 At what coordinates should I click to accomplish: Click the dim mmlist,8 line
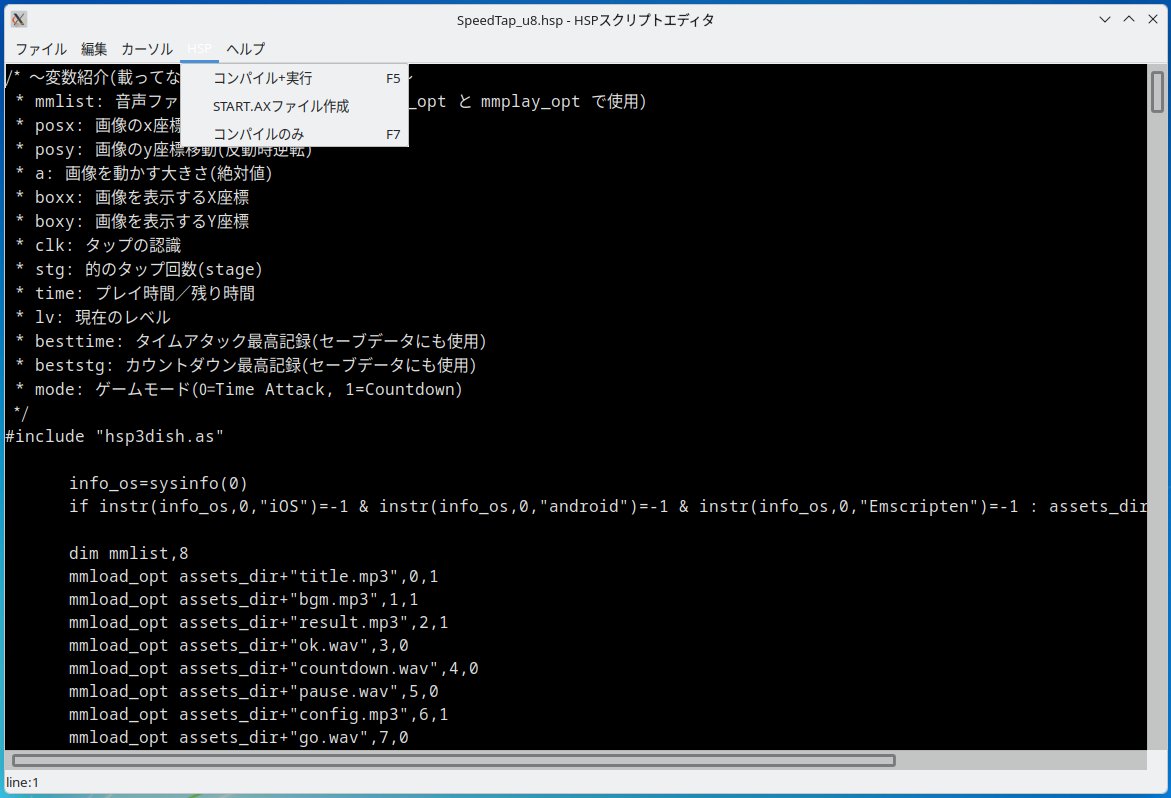click(128, 553)
